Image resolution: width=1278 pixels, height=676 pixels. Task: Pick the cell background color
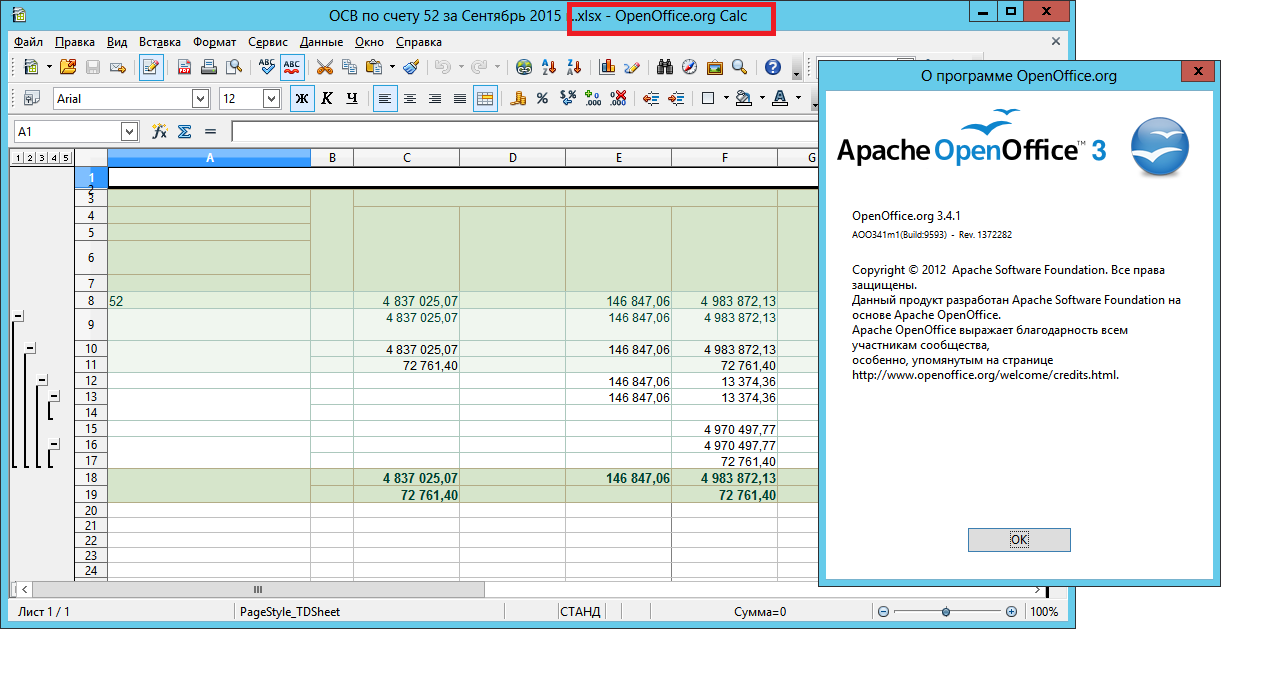coord(742,98)
